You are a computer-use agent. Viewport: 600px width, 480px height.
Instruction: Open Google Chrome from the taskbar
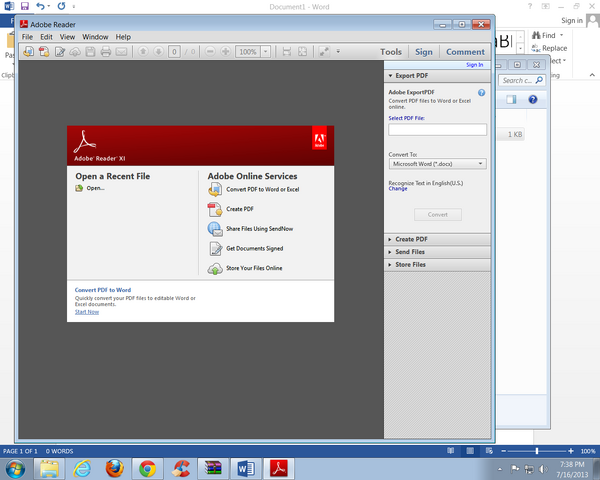[147, 469]
